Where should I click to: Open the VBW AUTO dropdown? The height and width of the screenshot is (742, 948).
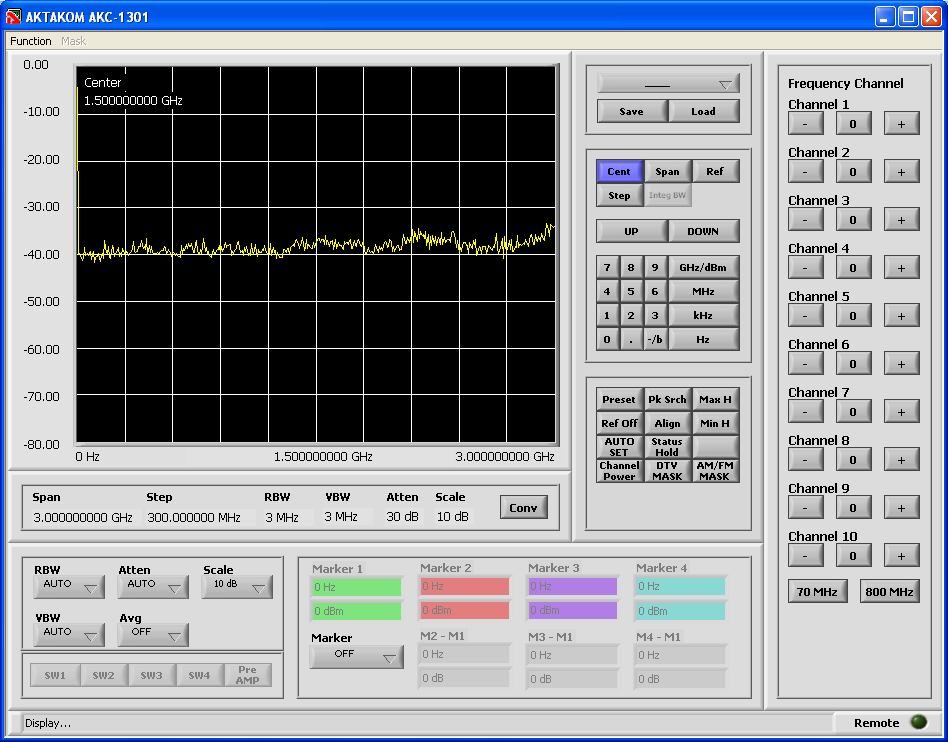[69, 634]
